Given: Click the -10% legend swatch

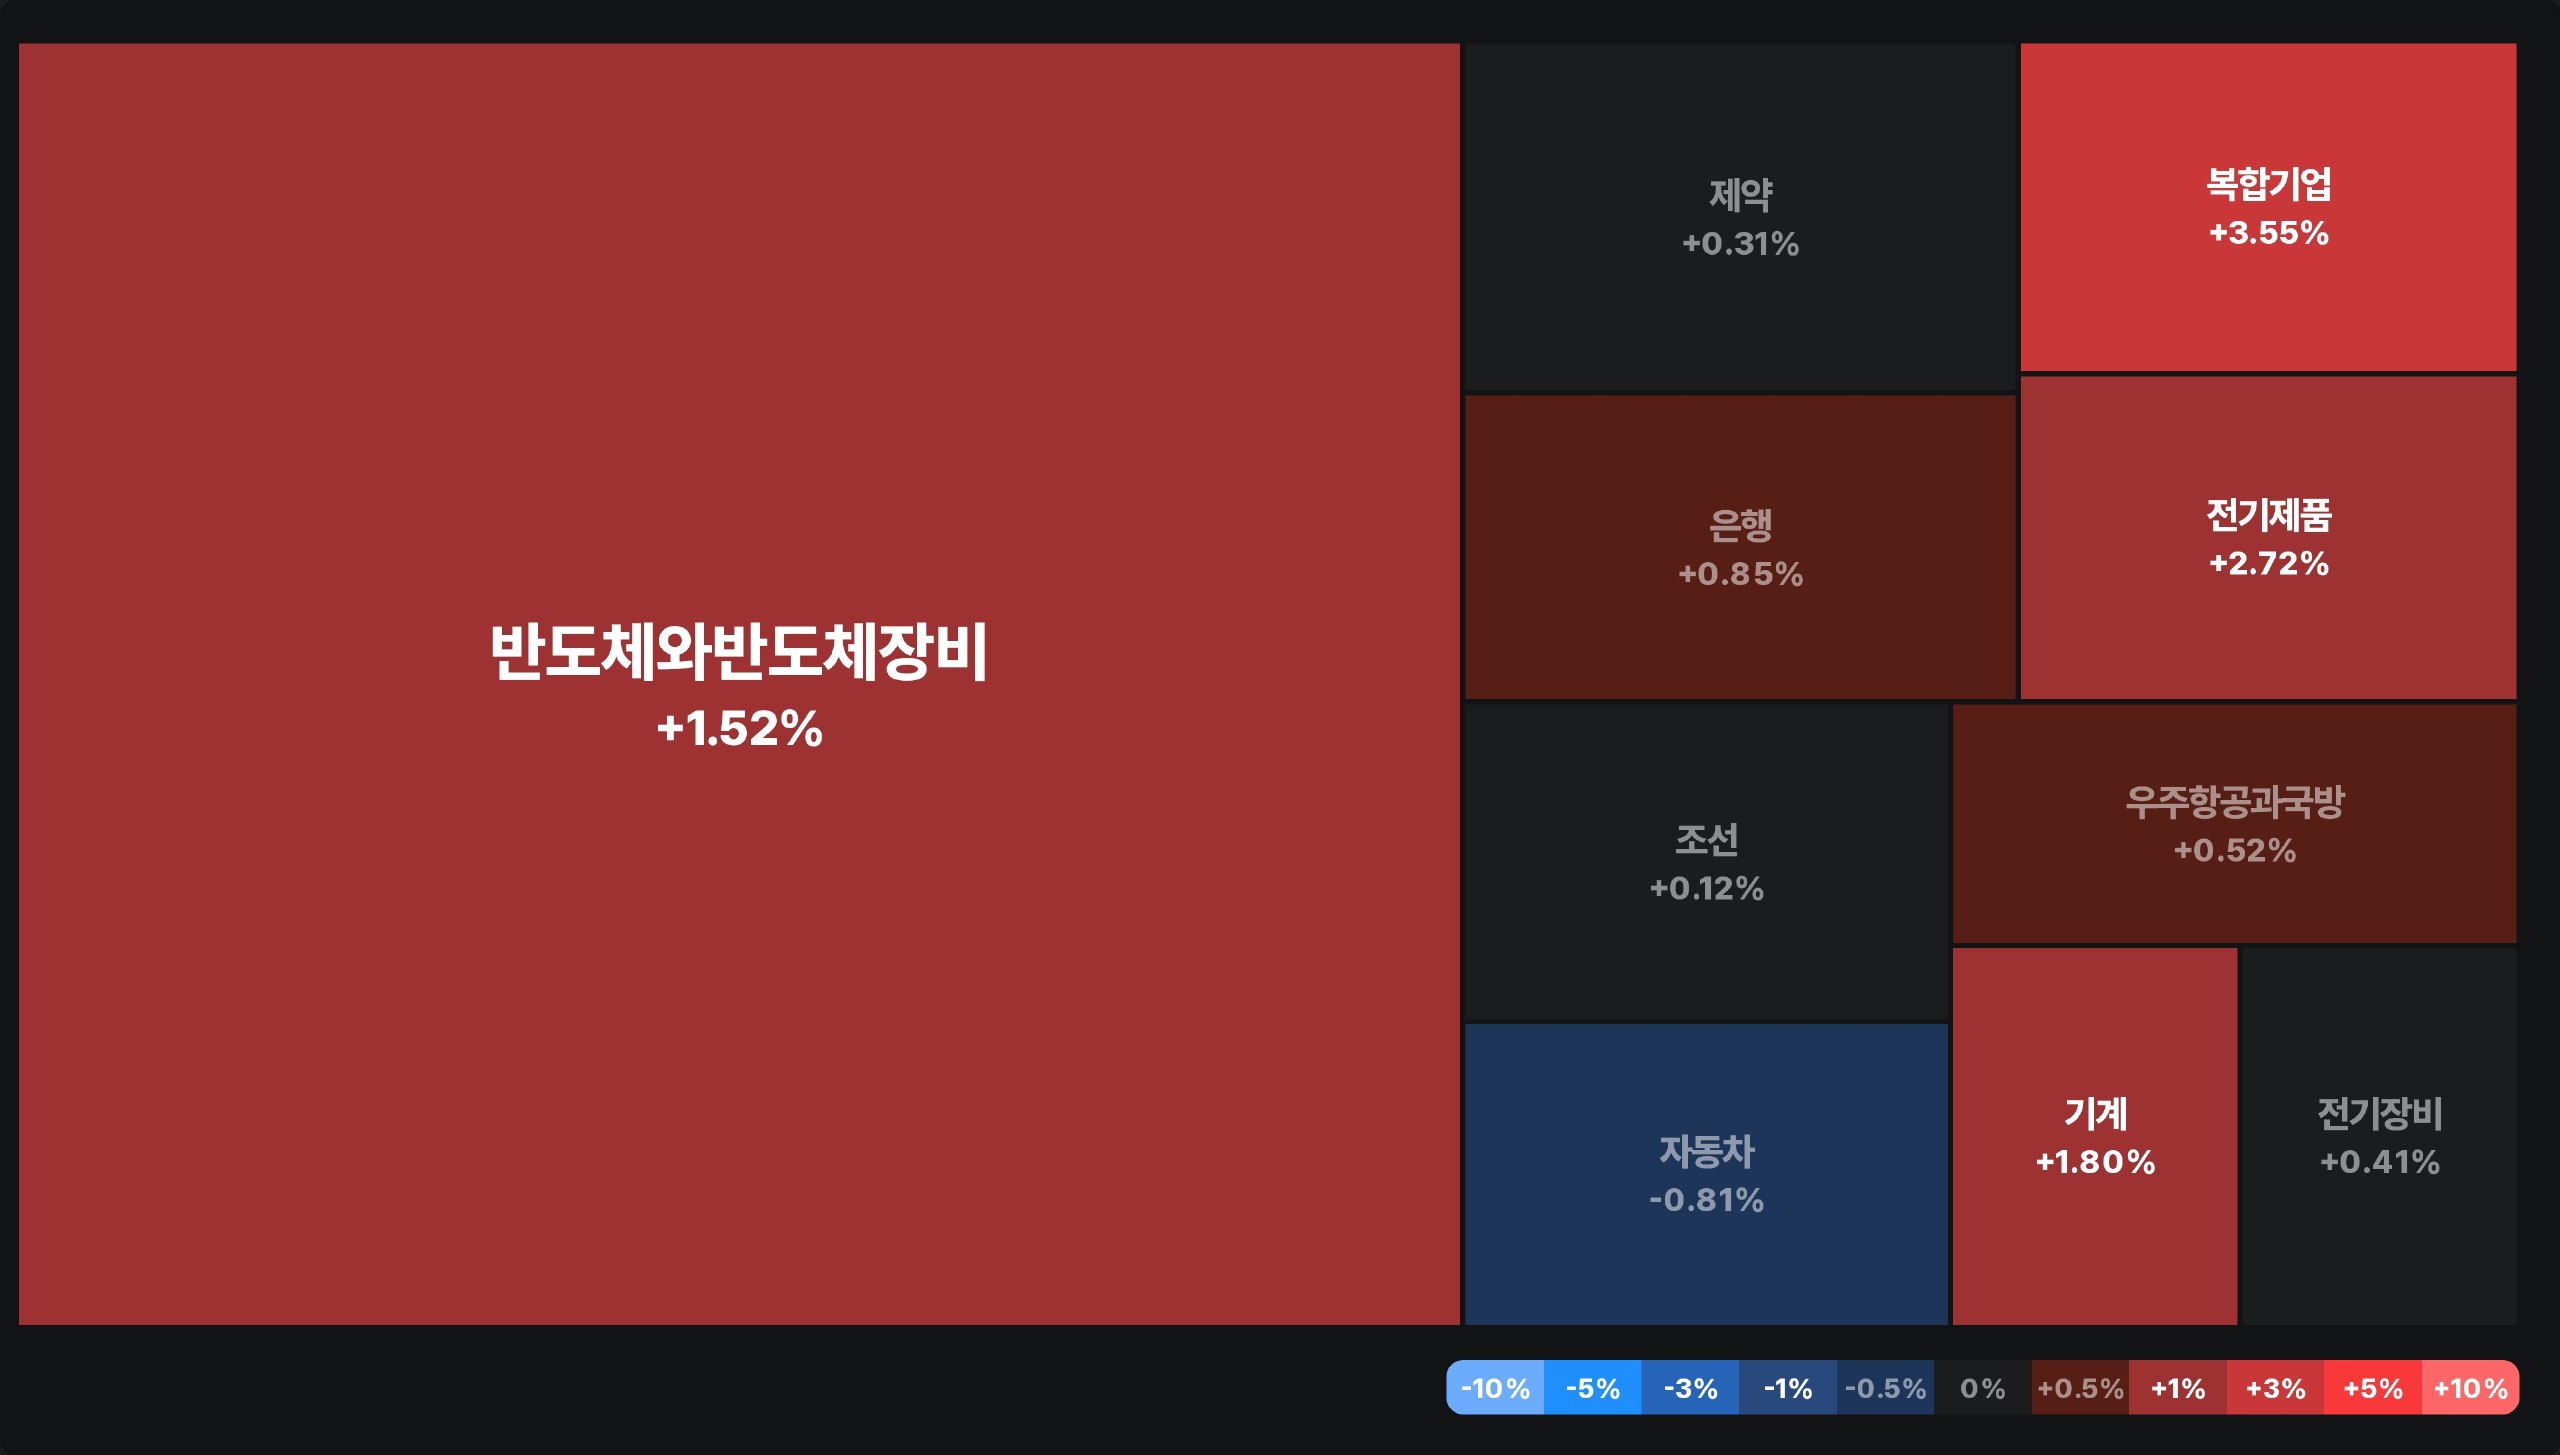Looking at the screenshot, I should coord(1495,1388).
